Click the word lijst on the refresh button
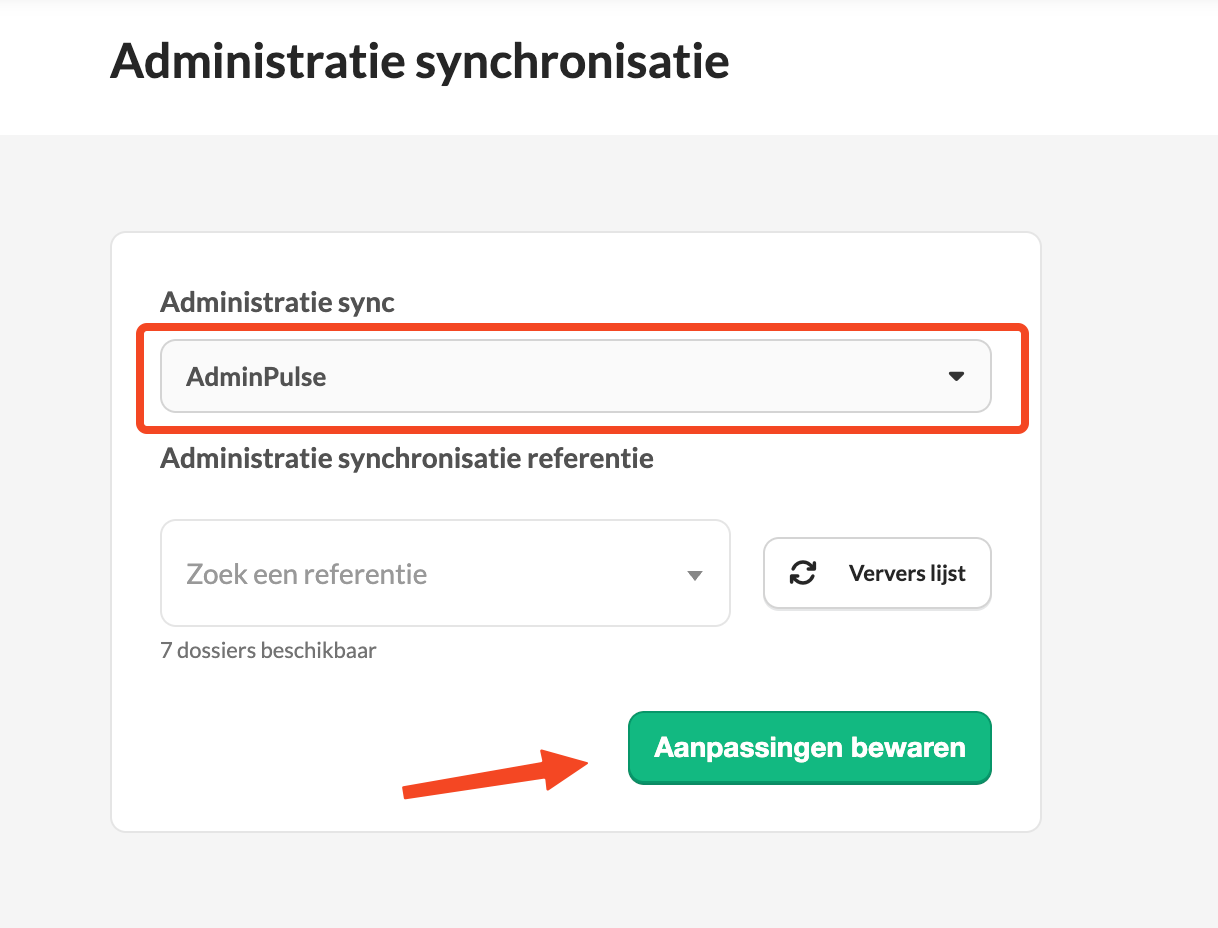 [946, 574]
